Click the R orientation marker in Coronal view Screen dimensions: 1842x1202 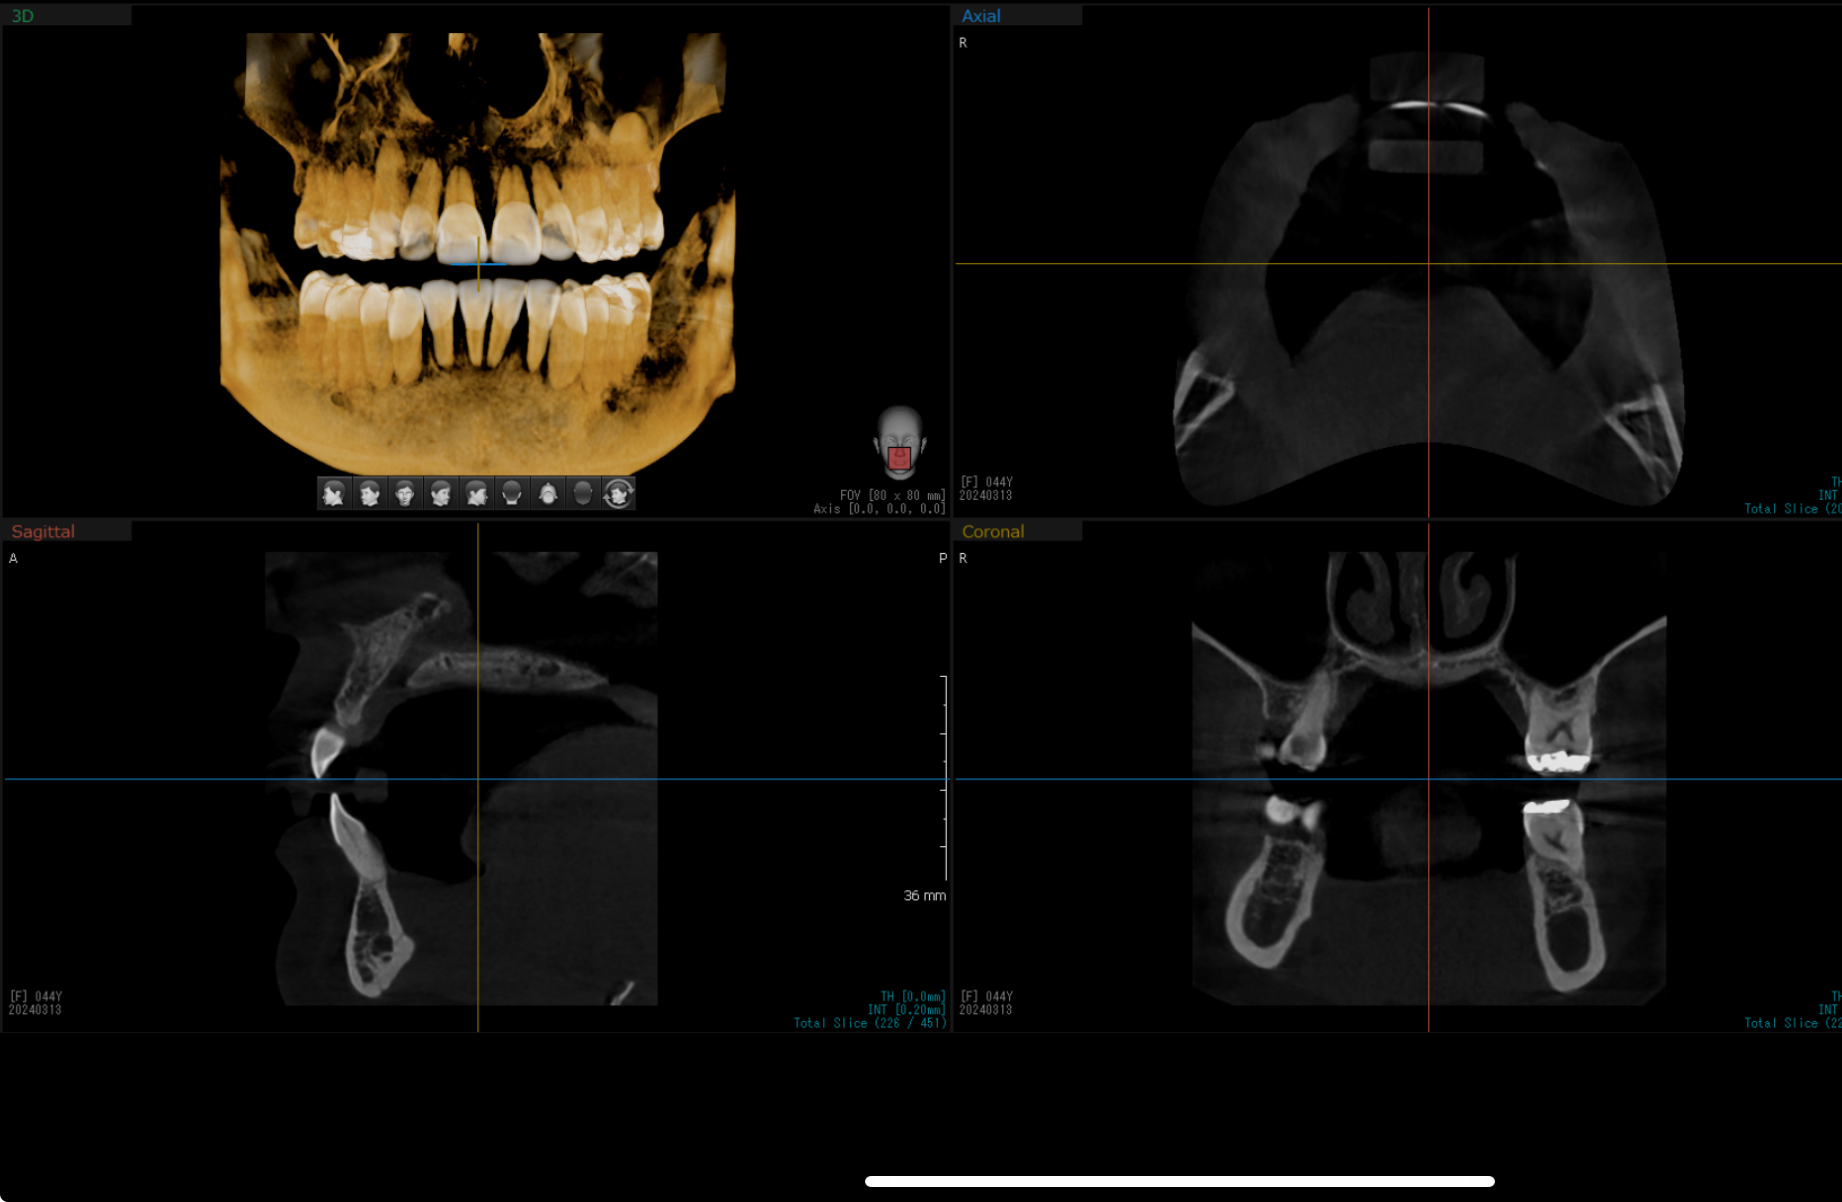tap(963, 558)
